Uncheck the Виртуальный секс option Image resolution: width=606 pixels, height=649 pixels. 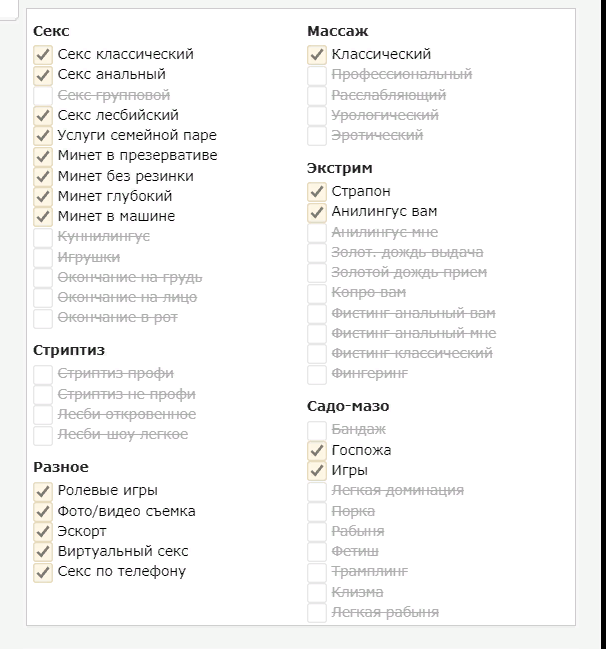point(43,551)
